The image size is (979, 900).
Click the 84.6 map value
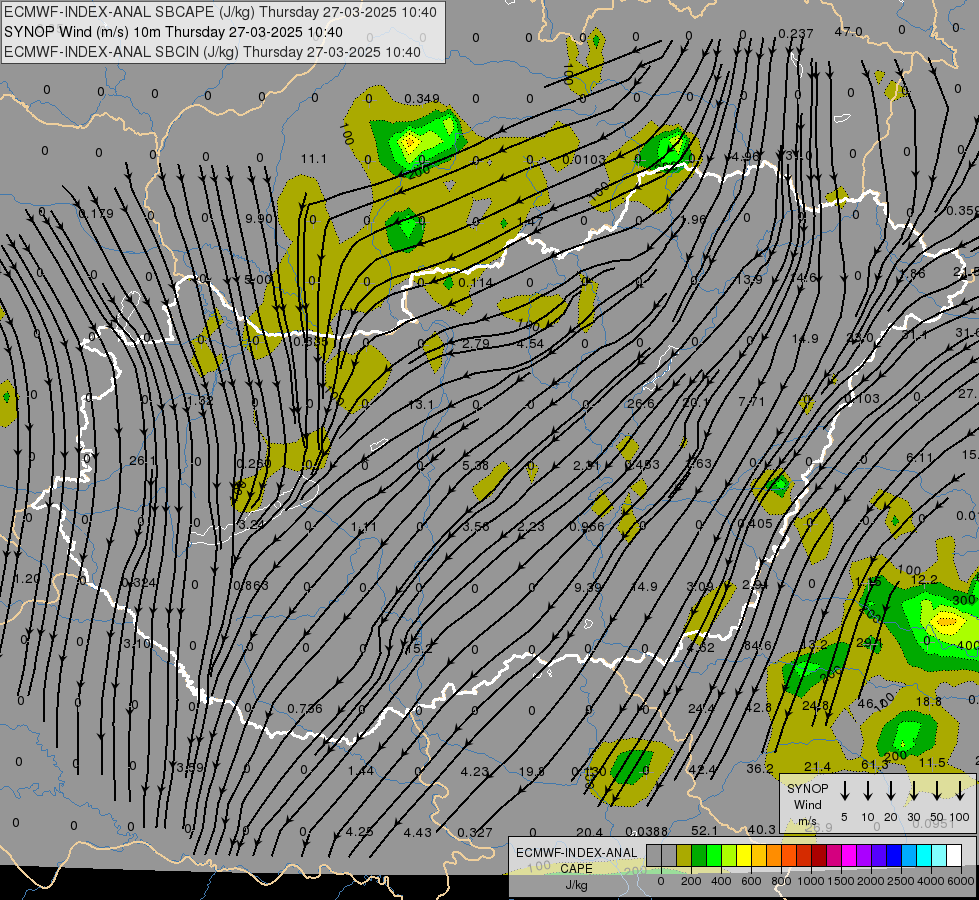click(x=757, y=645)
